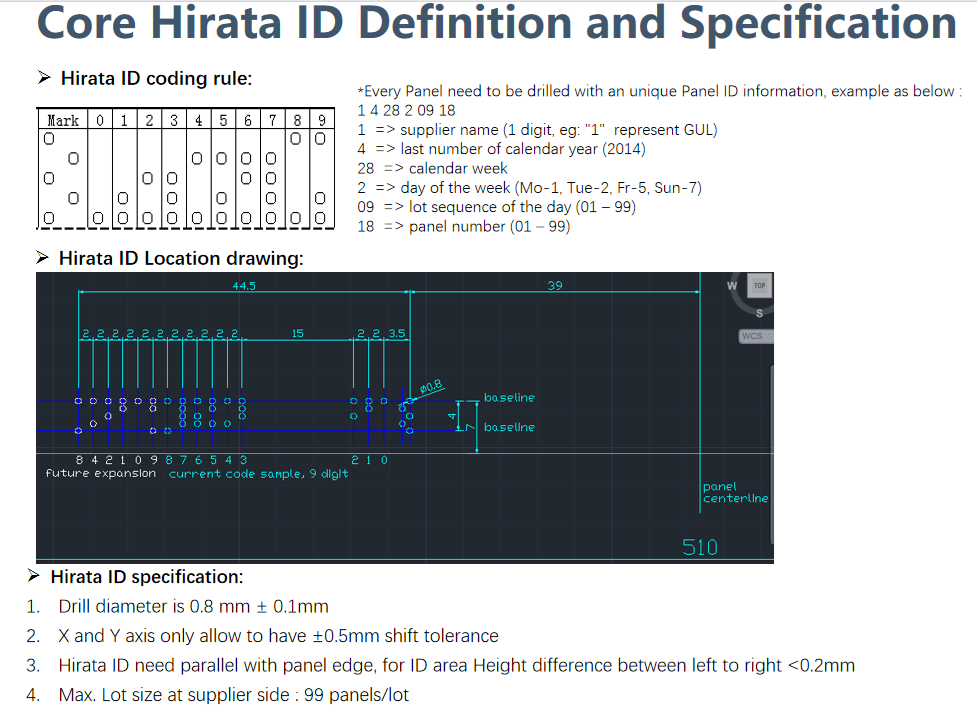Click column header '9' in the Mark table
The height and width of the screenshot is (709, 977).
[322, 120]
